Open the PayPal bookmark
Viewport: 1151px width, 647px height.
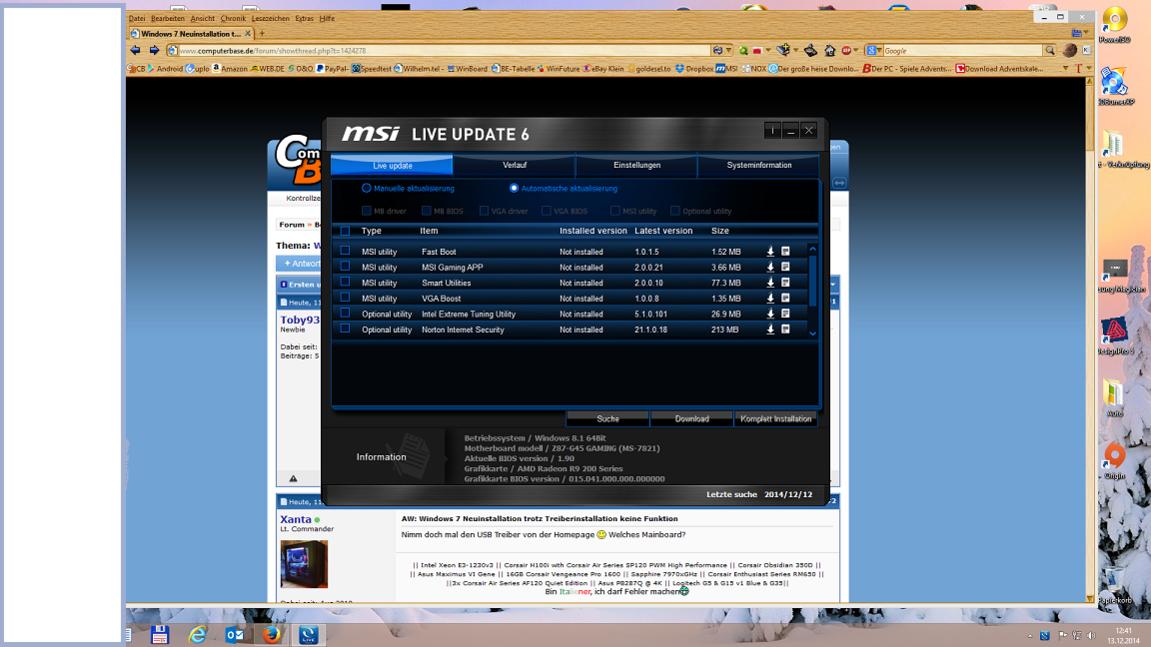(332, 68)
